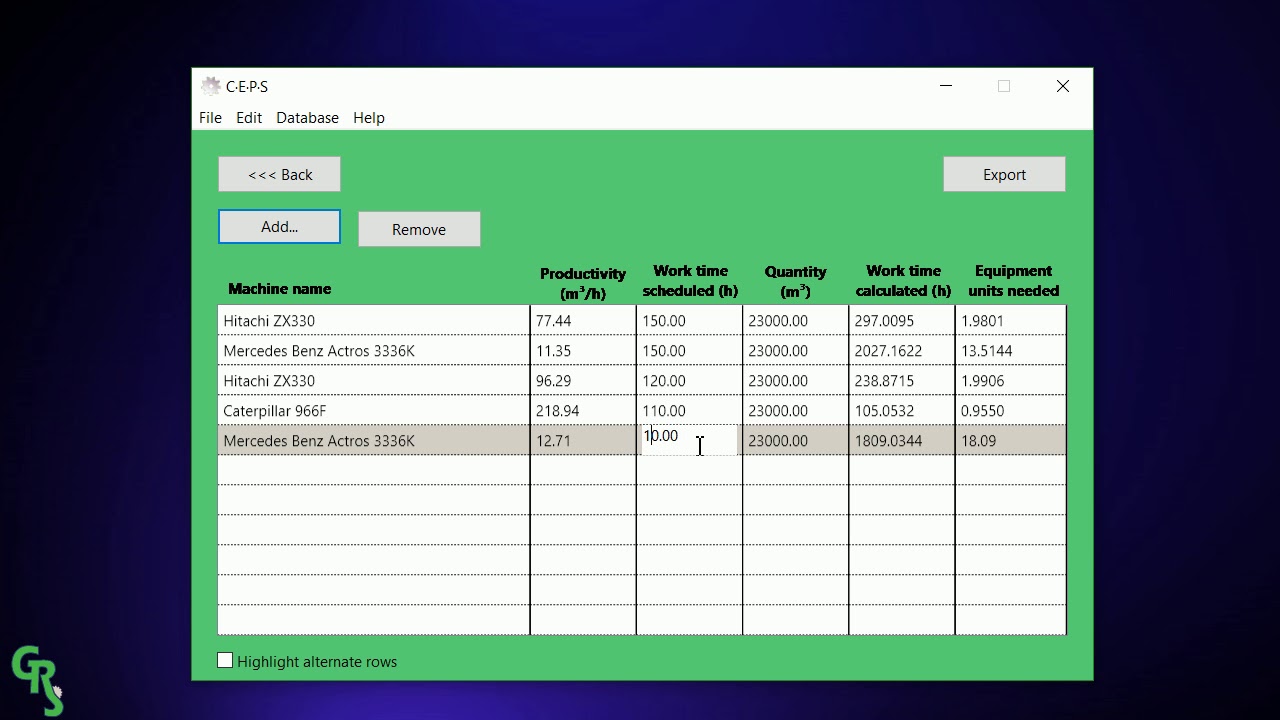
Task: Click equipment units value 13.5144
Action: point(1011,351)
